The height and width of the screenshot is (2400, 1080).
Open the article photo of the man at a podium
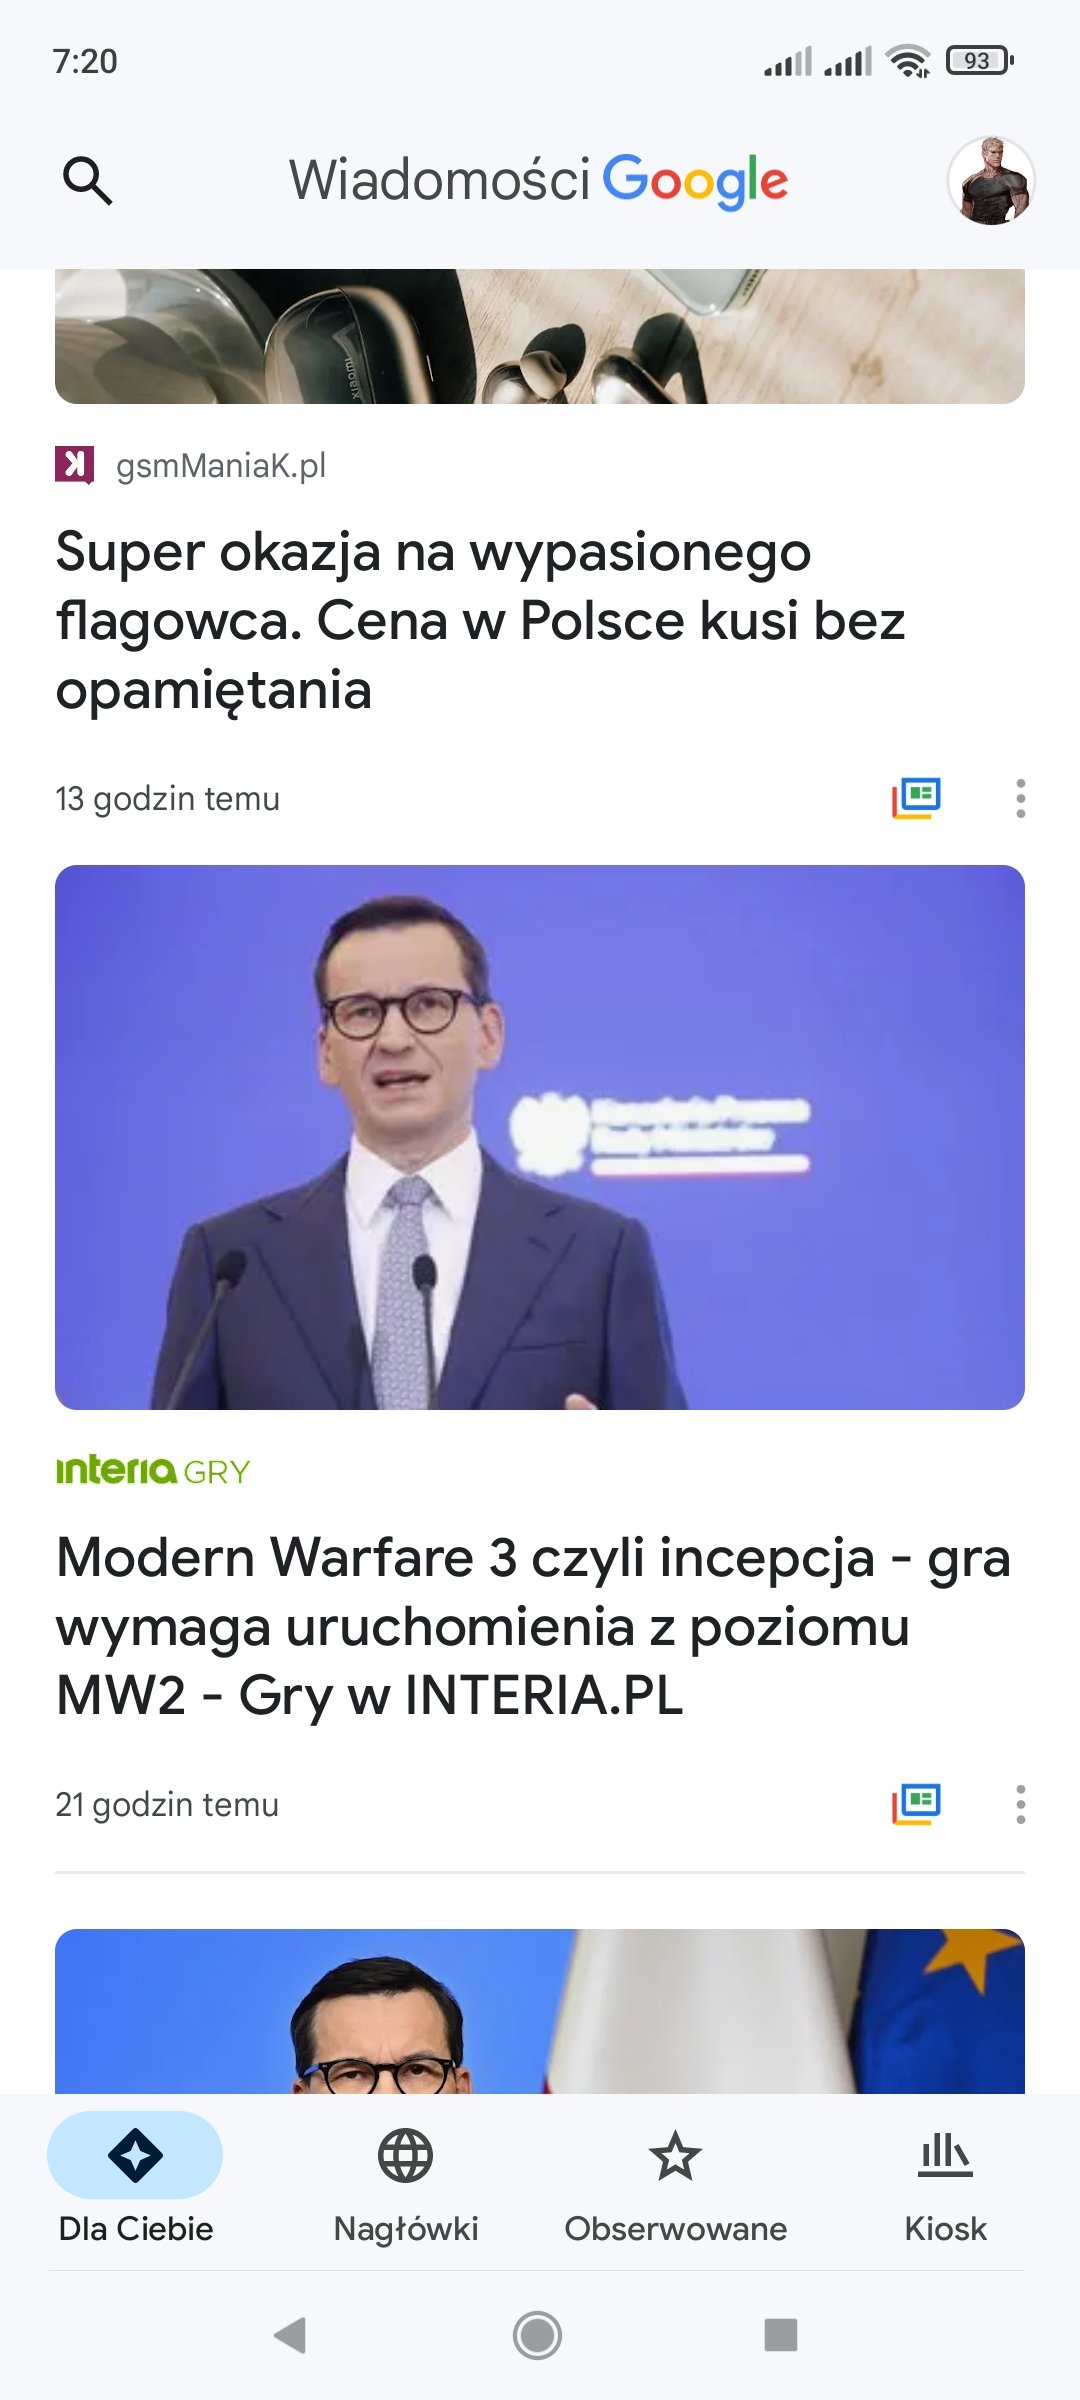(x=540, y=1137)
